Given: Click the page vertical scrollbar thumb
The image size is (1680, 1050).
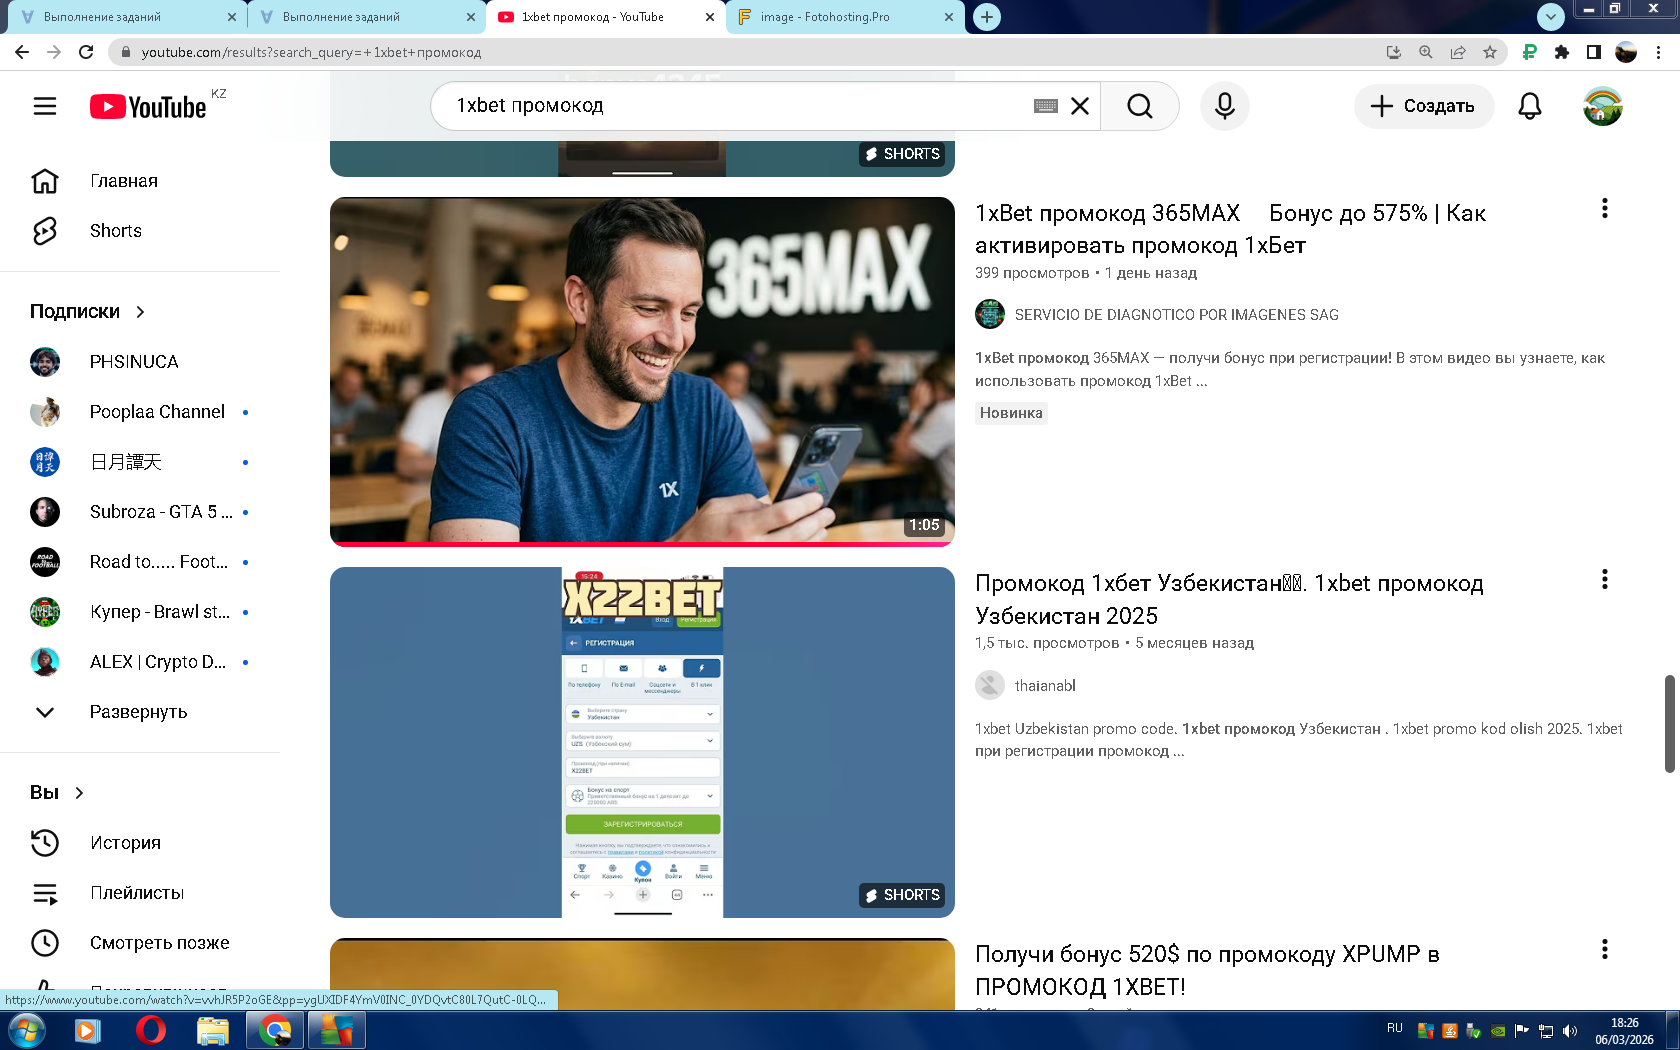Looking at the screenshot, I should (1669, 723).
